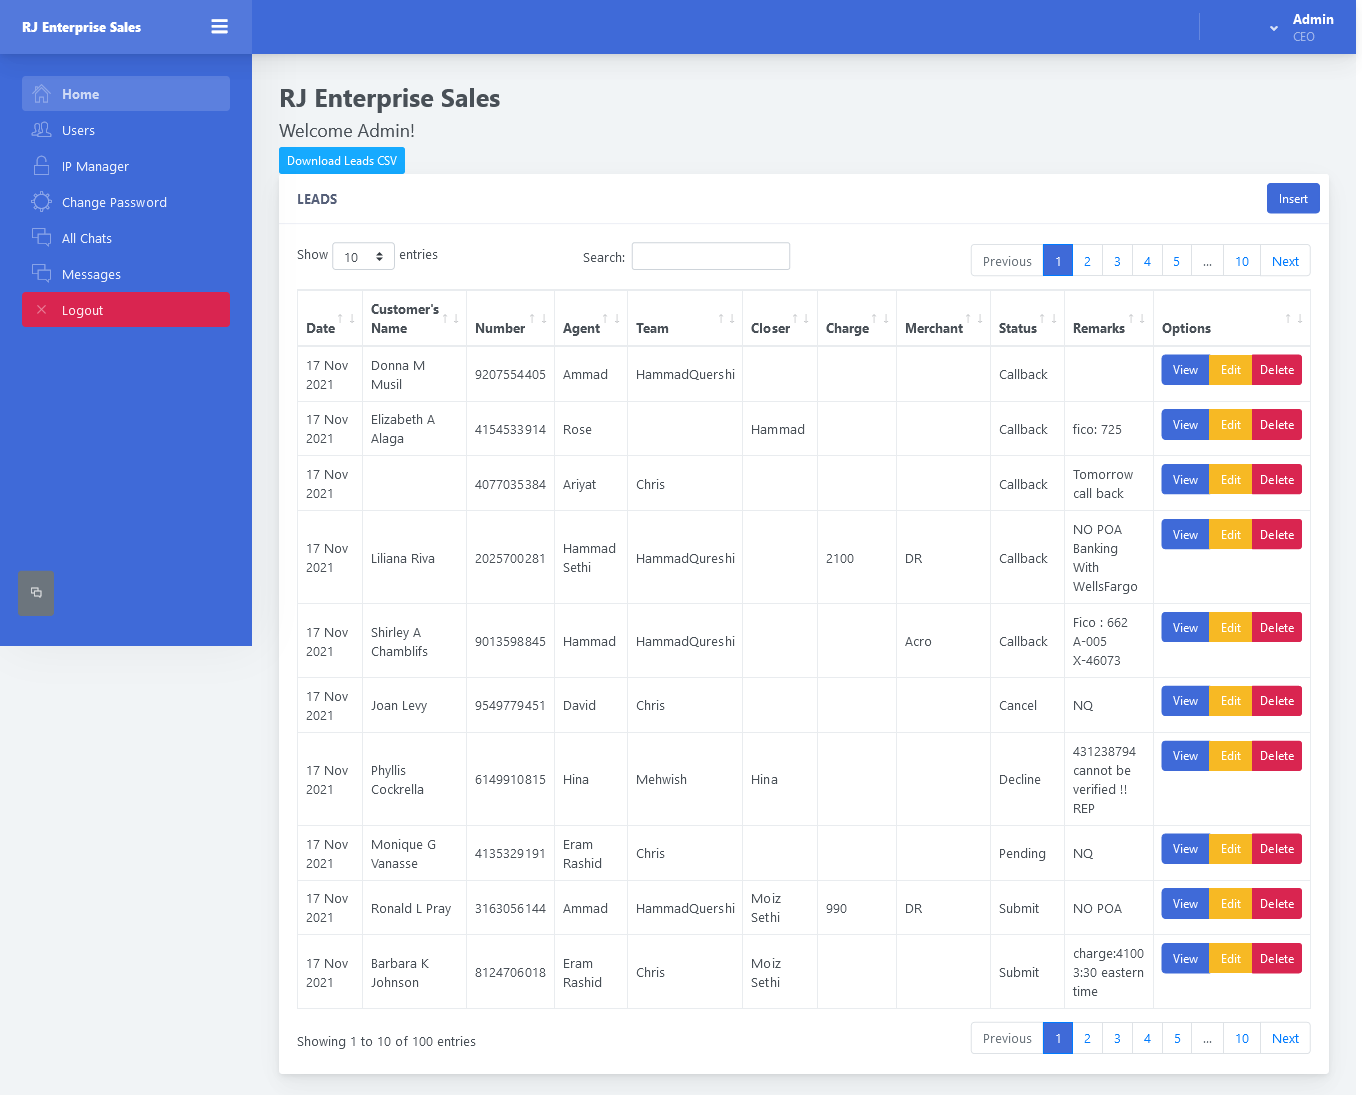1362x1095 pixels.
Task: Open the show entries count dropdown
Action: click(x=363, y=257)
